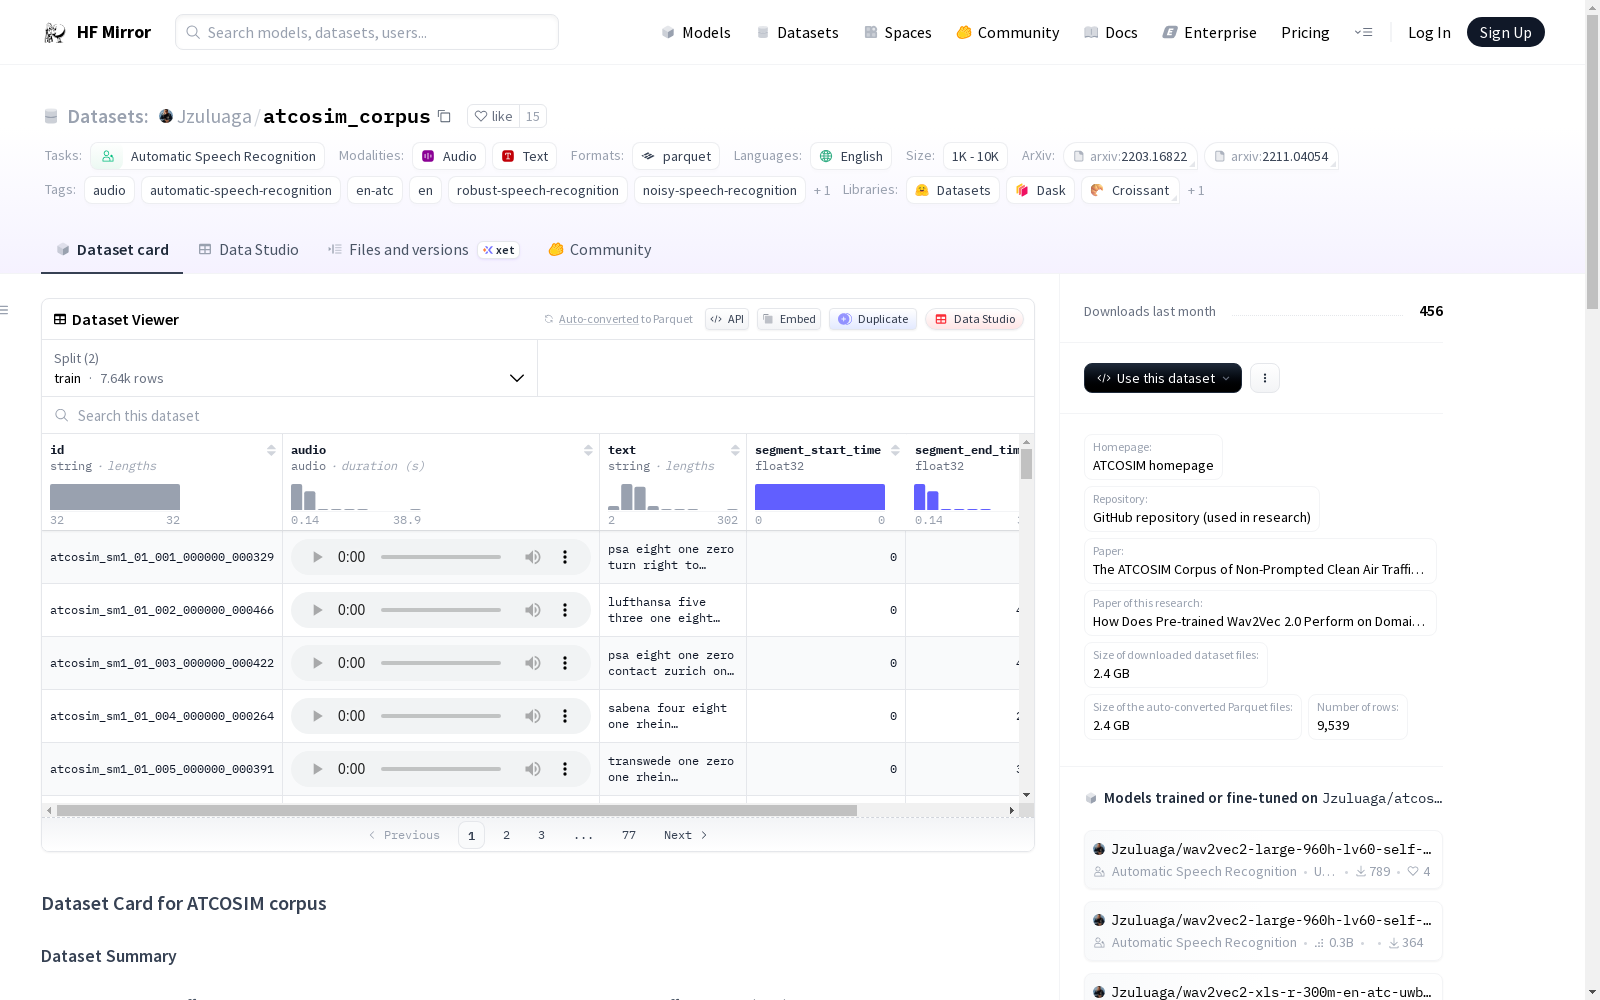Click the Log In link
Screen dimensions: 1600x1000
pos(1429,33)
